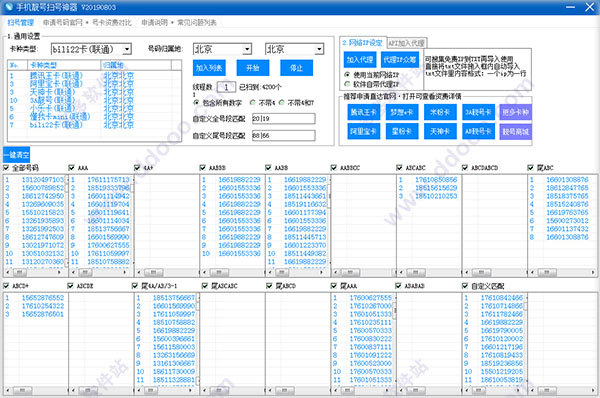Click the 停止 stop button

pos(297,68)
